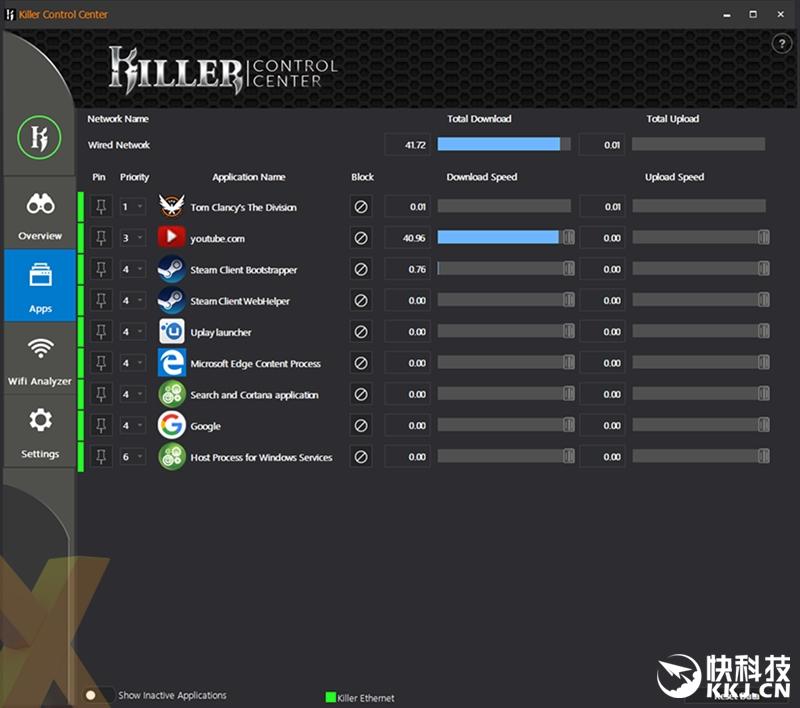The height and width of the screenshot is (708, 800).
Task: Pin Tom Clancy's The Division row
Action: [x=101, y=207]
